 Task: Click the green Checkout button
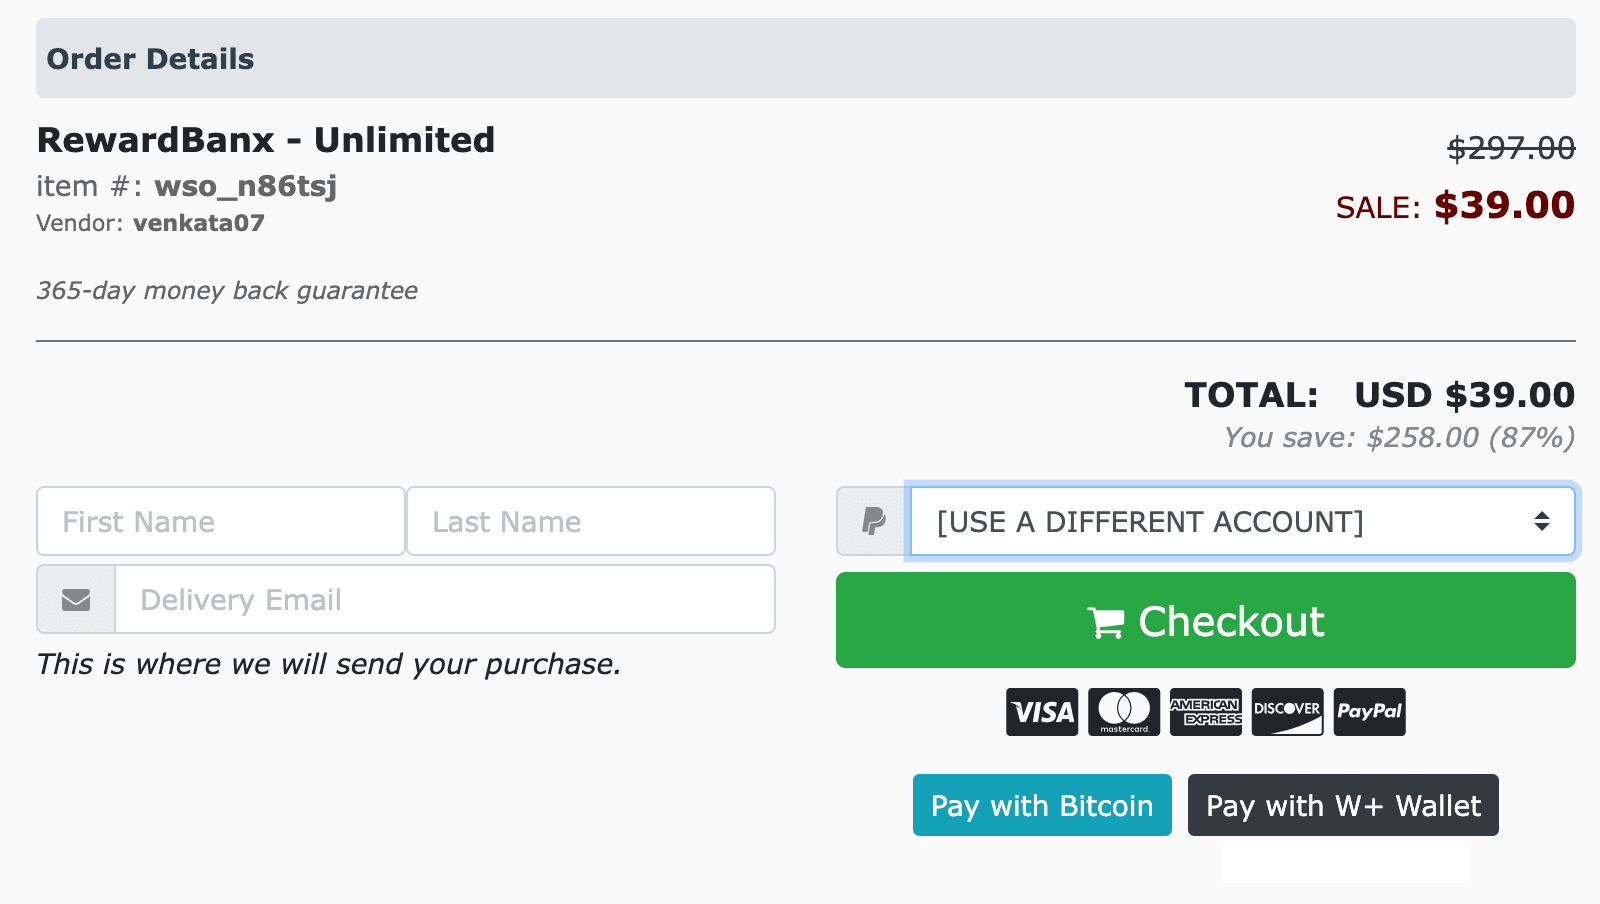pyautogui.click(x=1206, y=620)
